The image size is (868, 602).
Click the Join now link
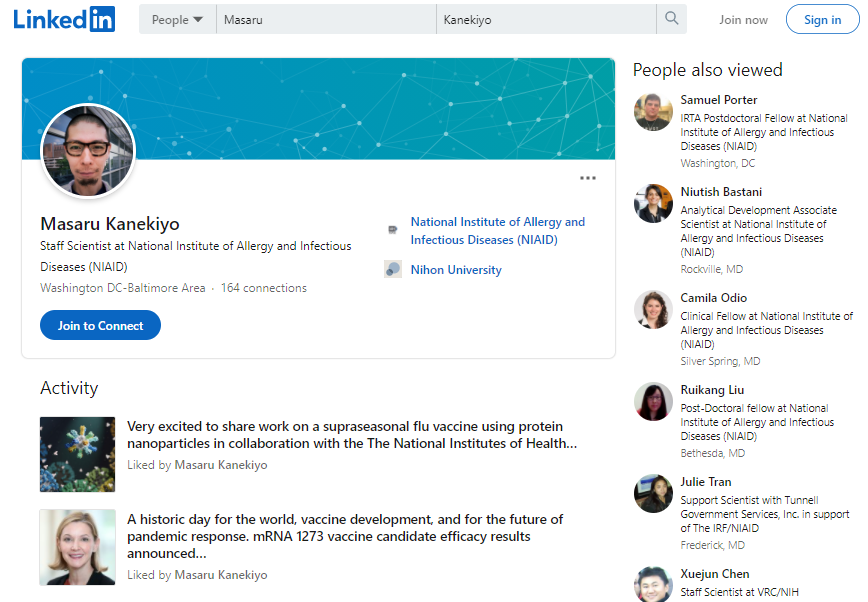click(x=743, y=20)
